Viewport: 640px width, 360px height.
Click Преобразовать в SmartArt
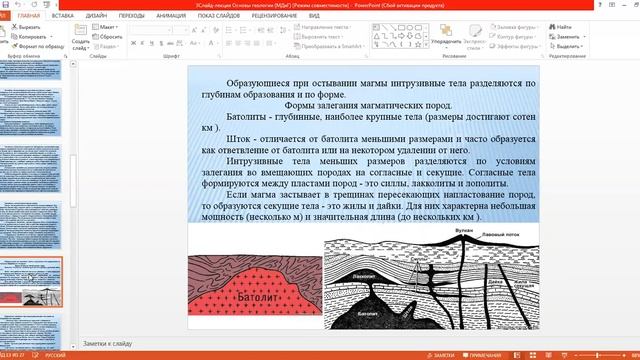click(329, 47)
